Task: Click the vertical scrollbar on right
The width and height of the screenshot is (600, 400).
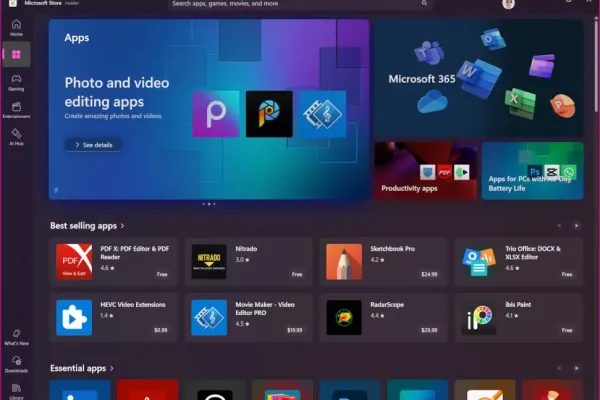Action: pos(597,65)
